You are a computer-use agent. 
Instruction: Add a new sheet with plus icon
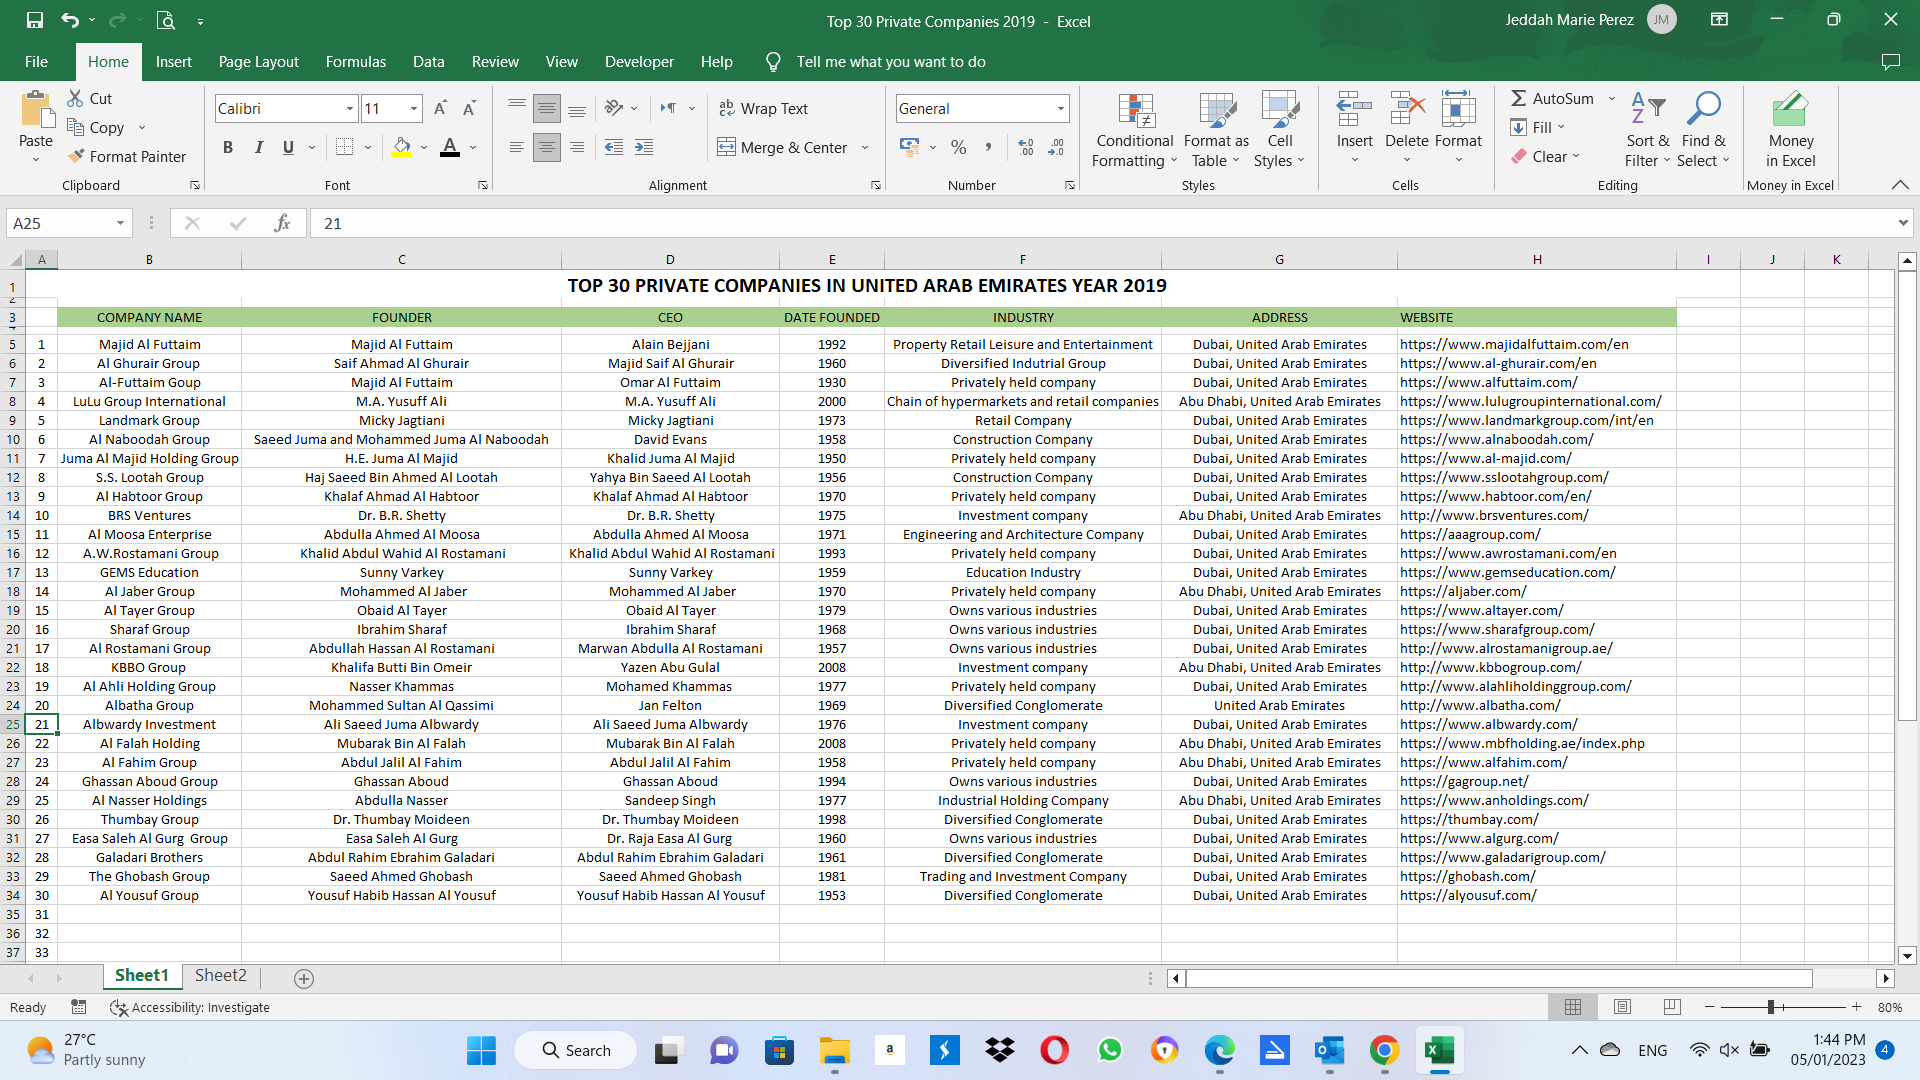pos(304,978)
